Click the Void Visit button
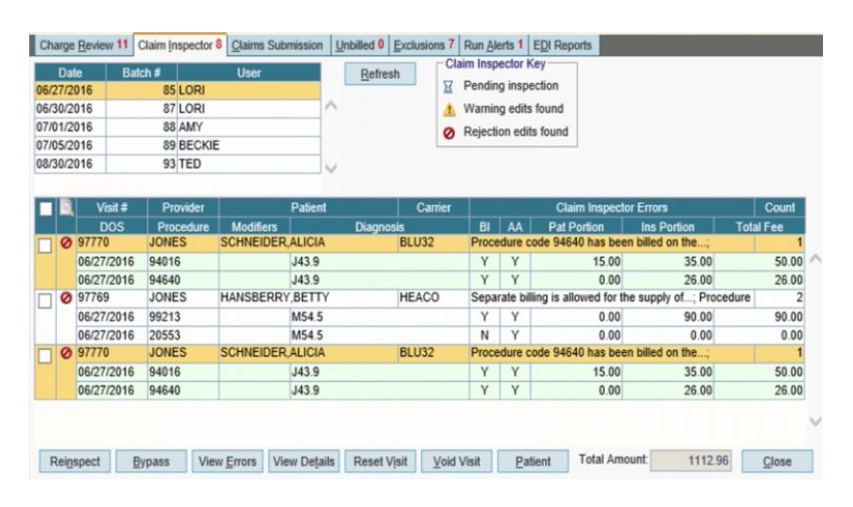The image size is (853, 507). click(x=456, y=461)
